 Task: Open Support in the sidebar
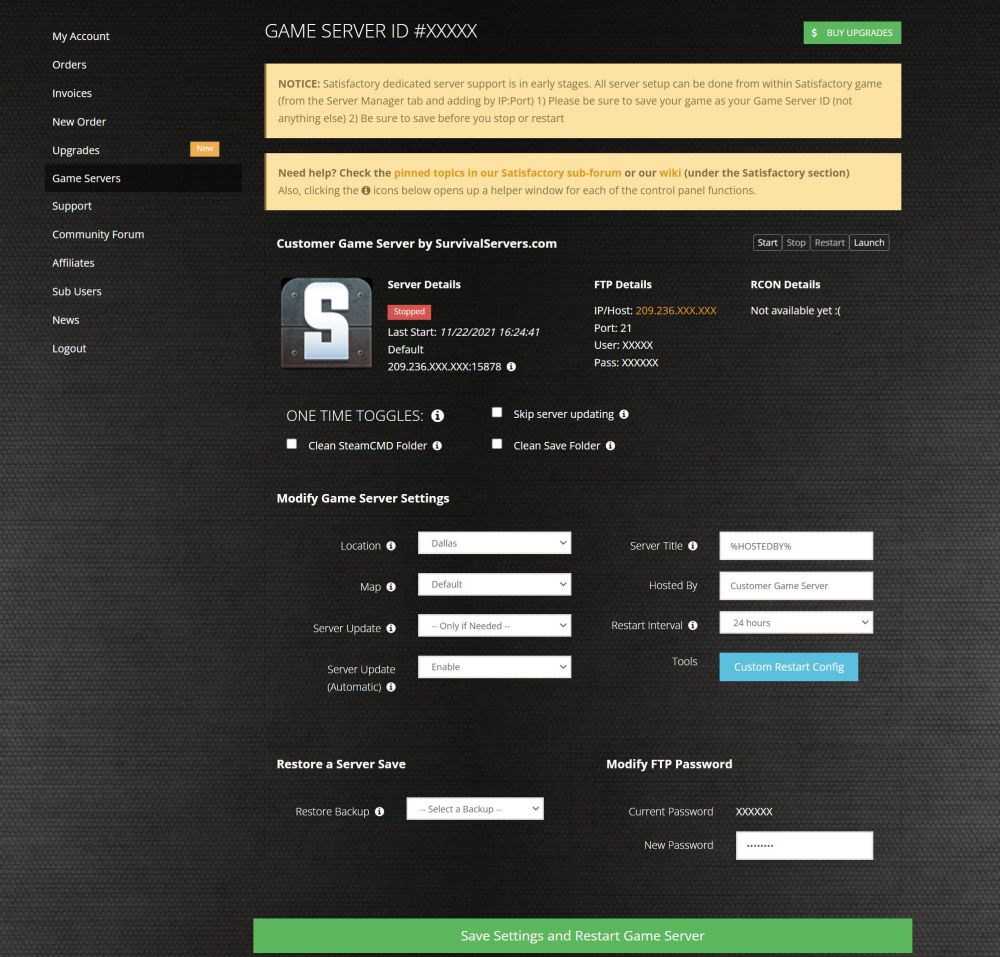point(71,206)
